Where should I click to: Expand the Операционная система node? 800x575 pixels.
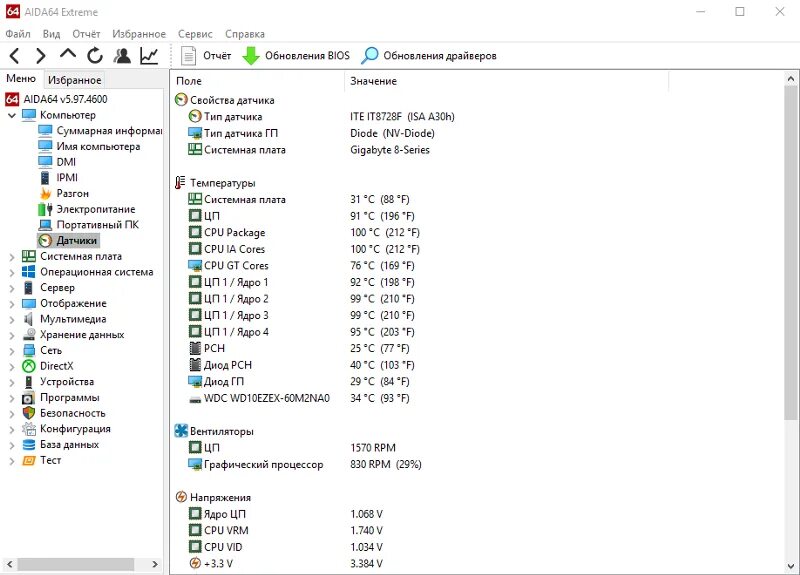click(12, 272)
